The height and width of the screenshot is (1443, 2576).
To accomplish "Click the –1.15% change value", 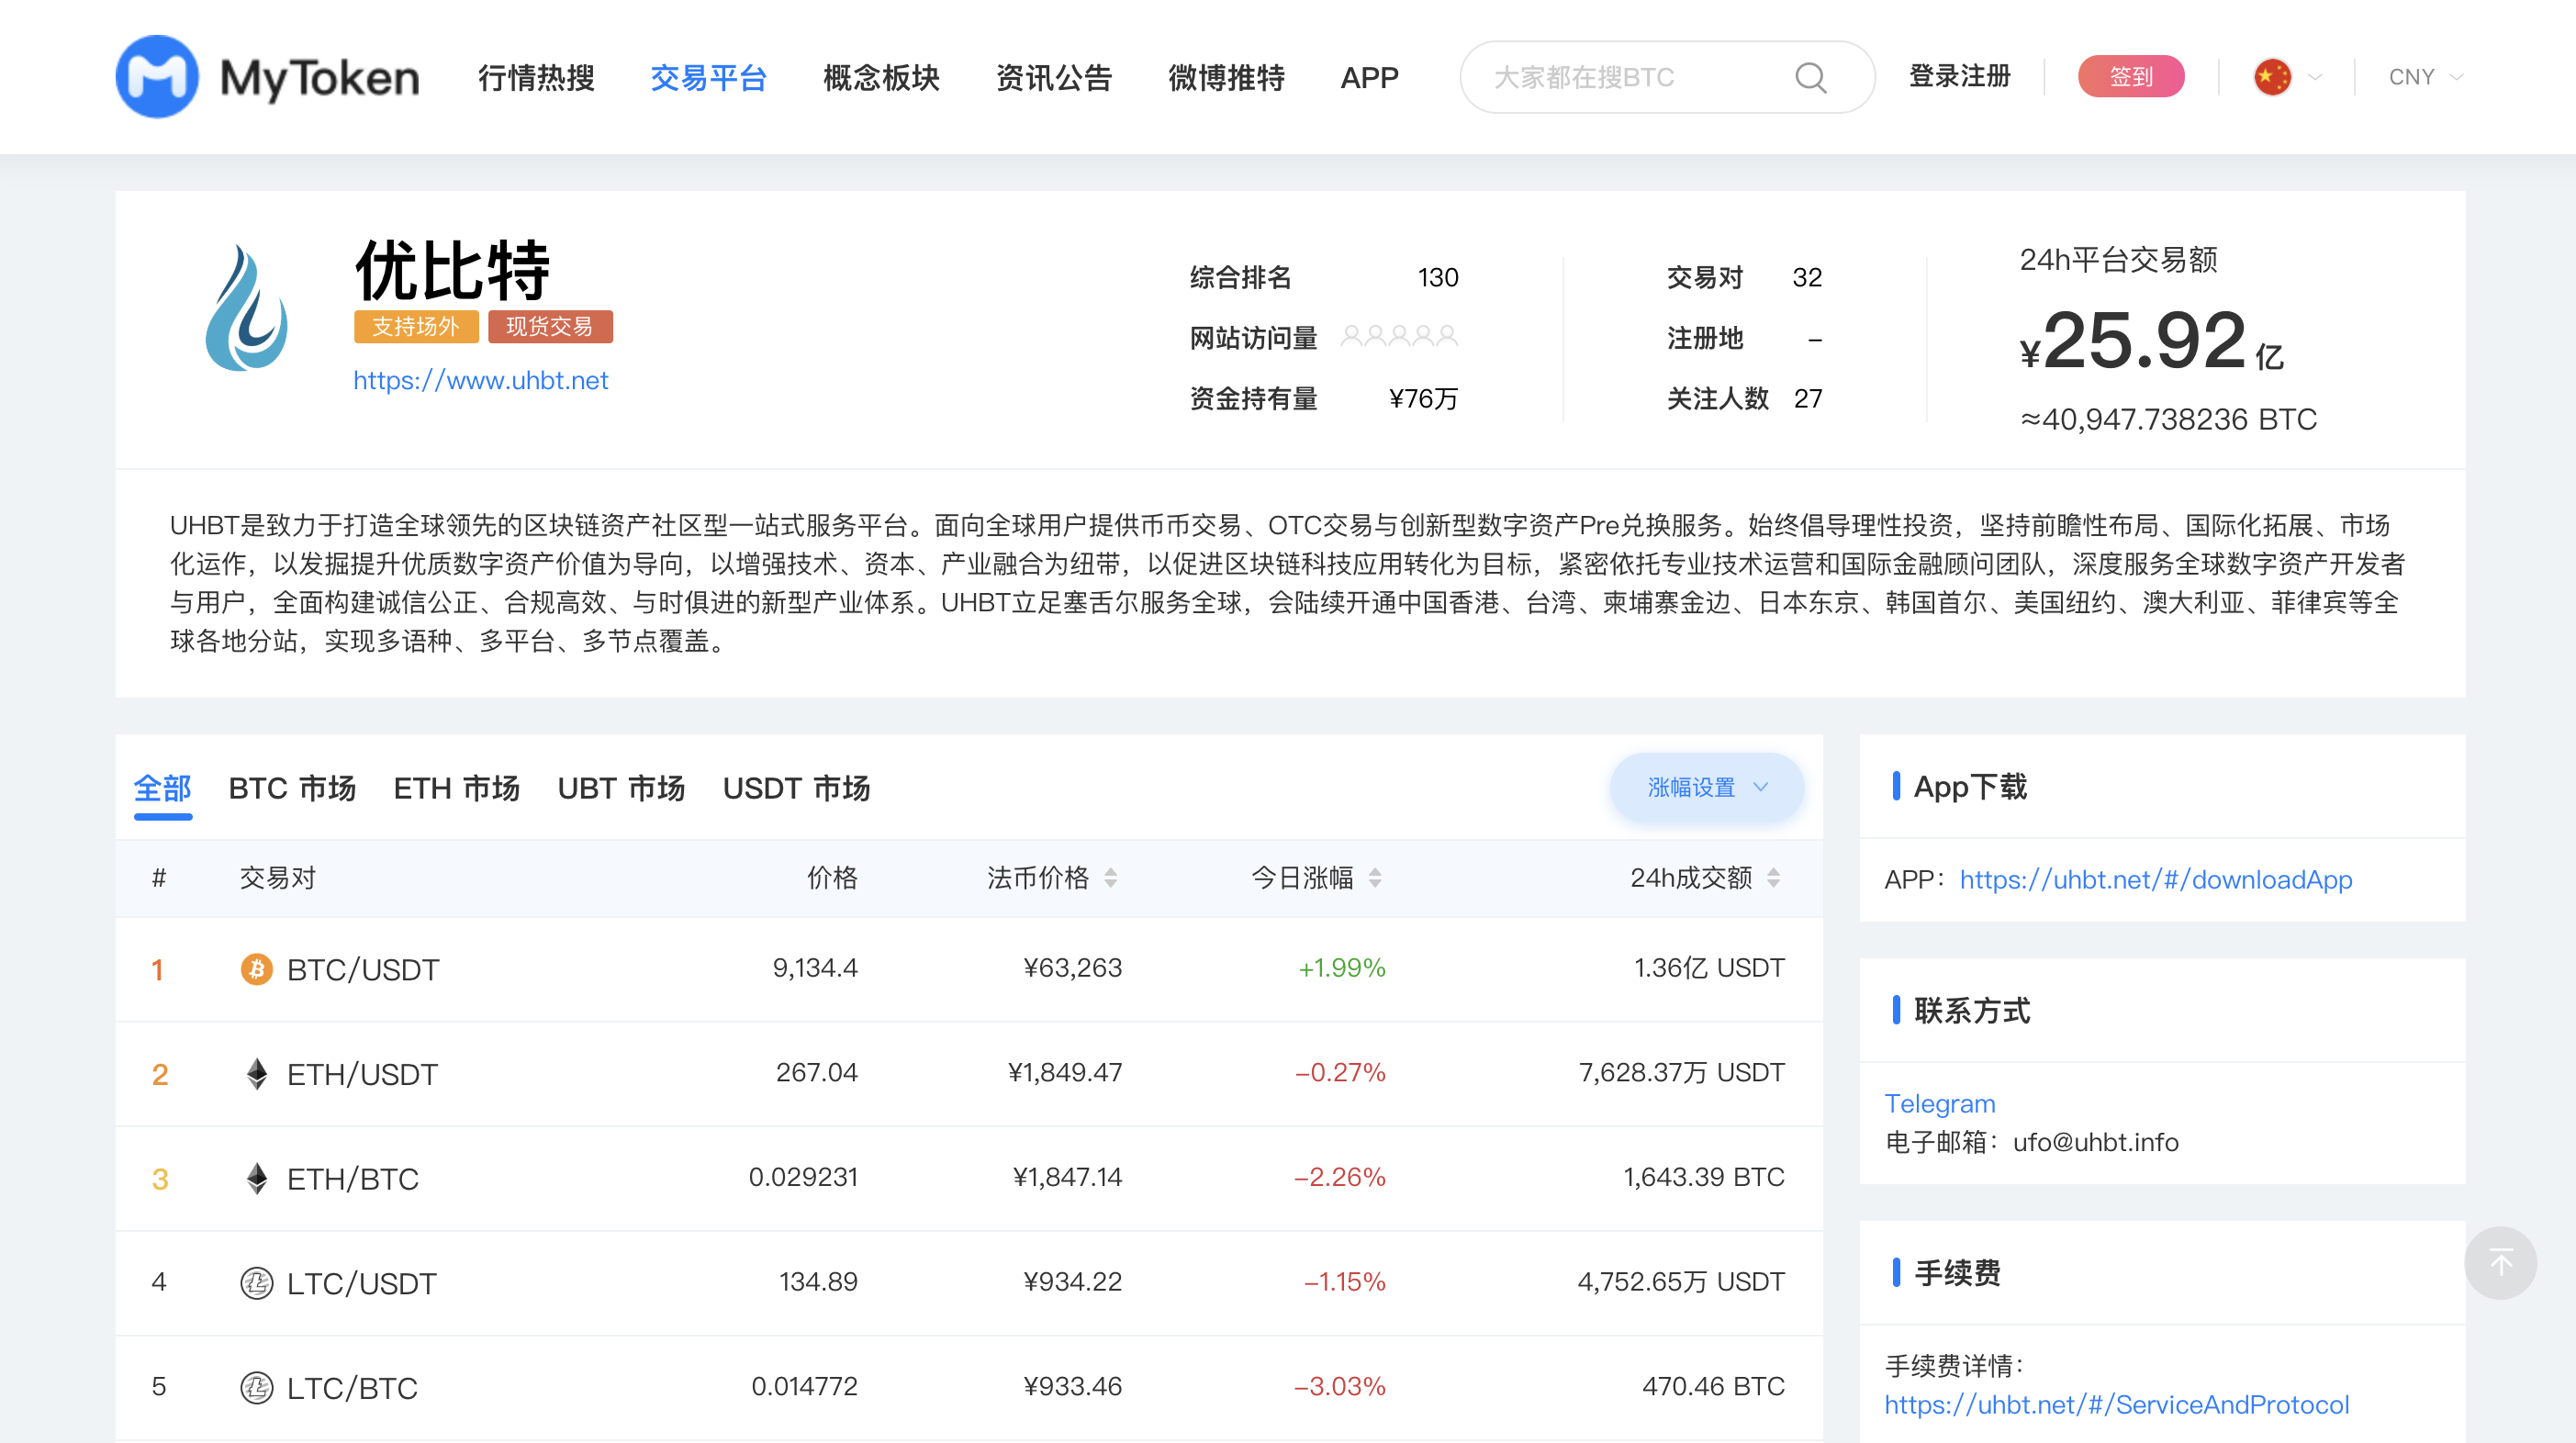I will coord(1345,1281).
